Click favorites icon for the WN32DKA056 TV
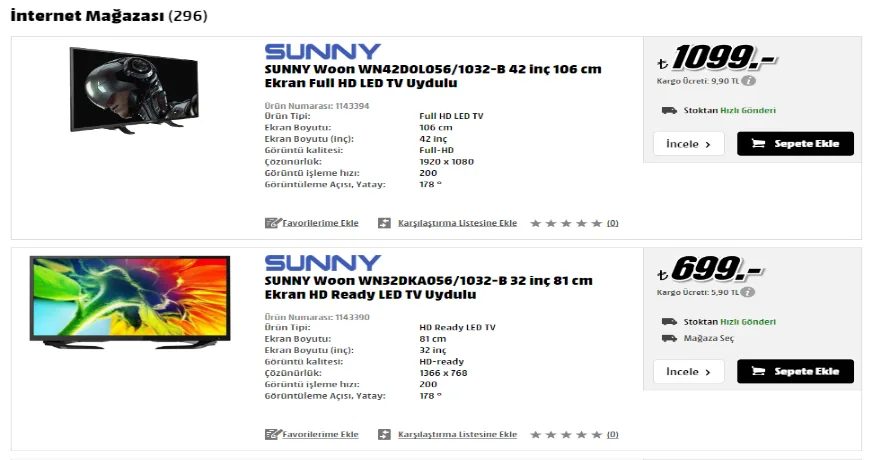This screenshot has height=460, width=890. 273,434
